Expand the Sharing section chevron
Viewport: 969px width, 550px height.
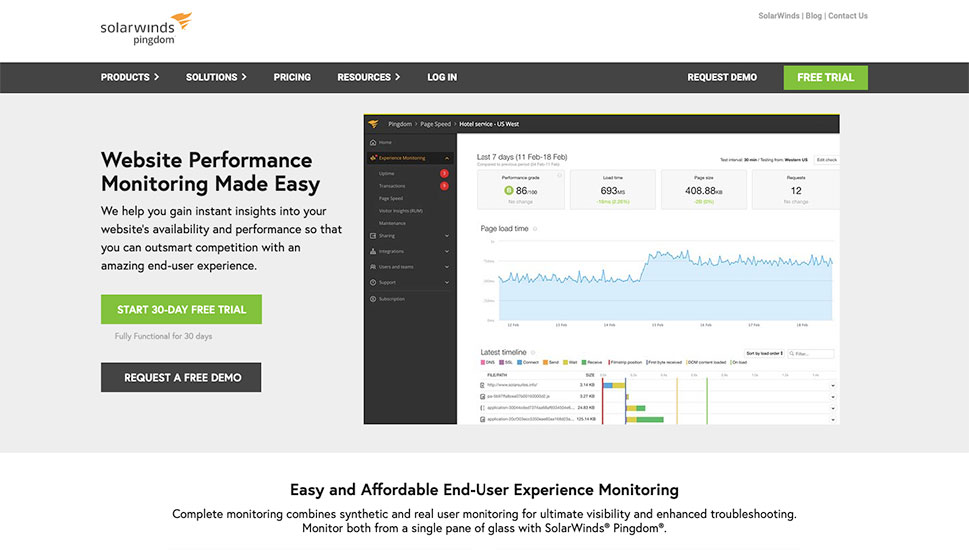[447, 235]
